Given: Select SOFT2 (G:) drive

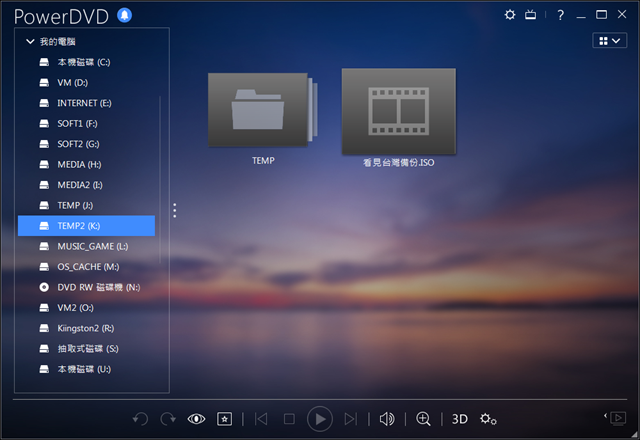Looking at the screenshot, I should pyautogui.click(x=87, y=144).
